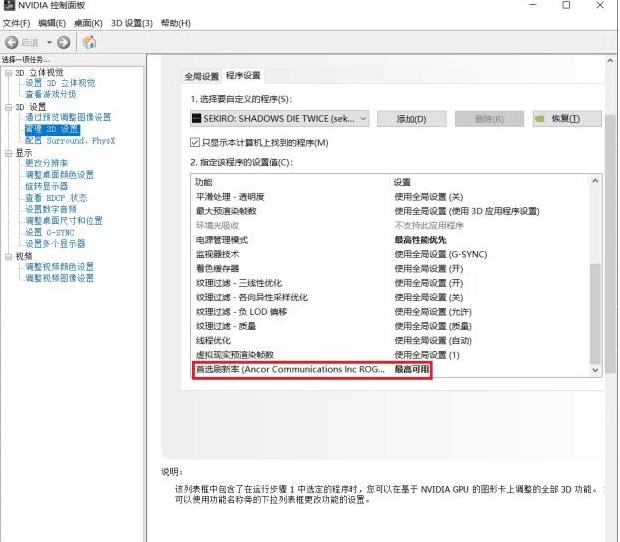Click the settings list scrollbar thumb
This screenshot has width=620, height=542.
tap(595, 313)
